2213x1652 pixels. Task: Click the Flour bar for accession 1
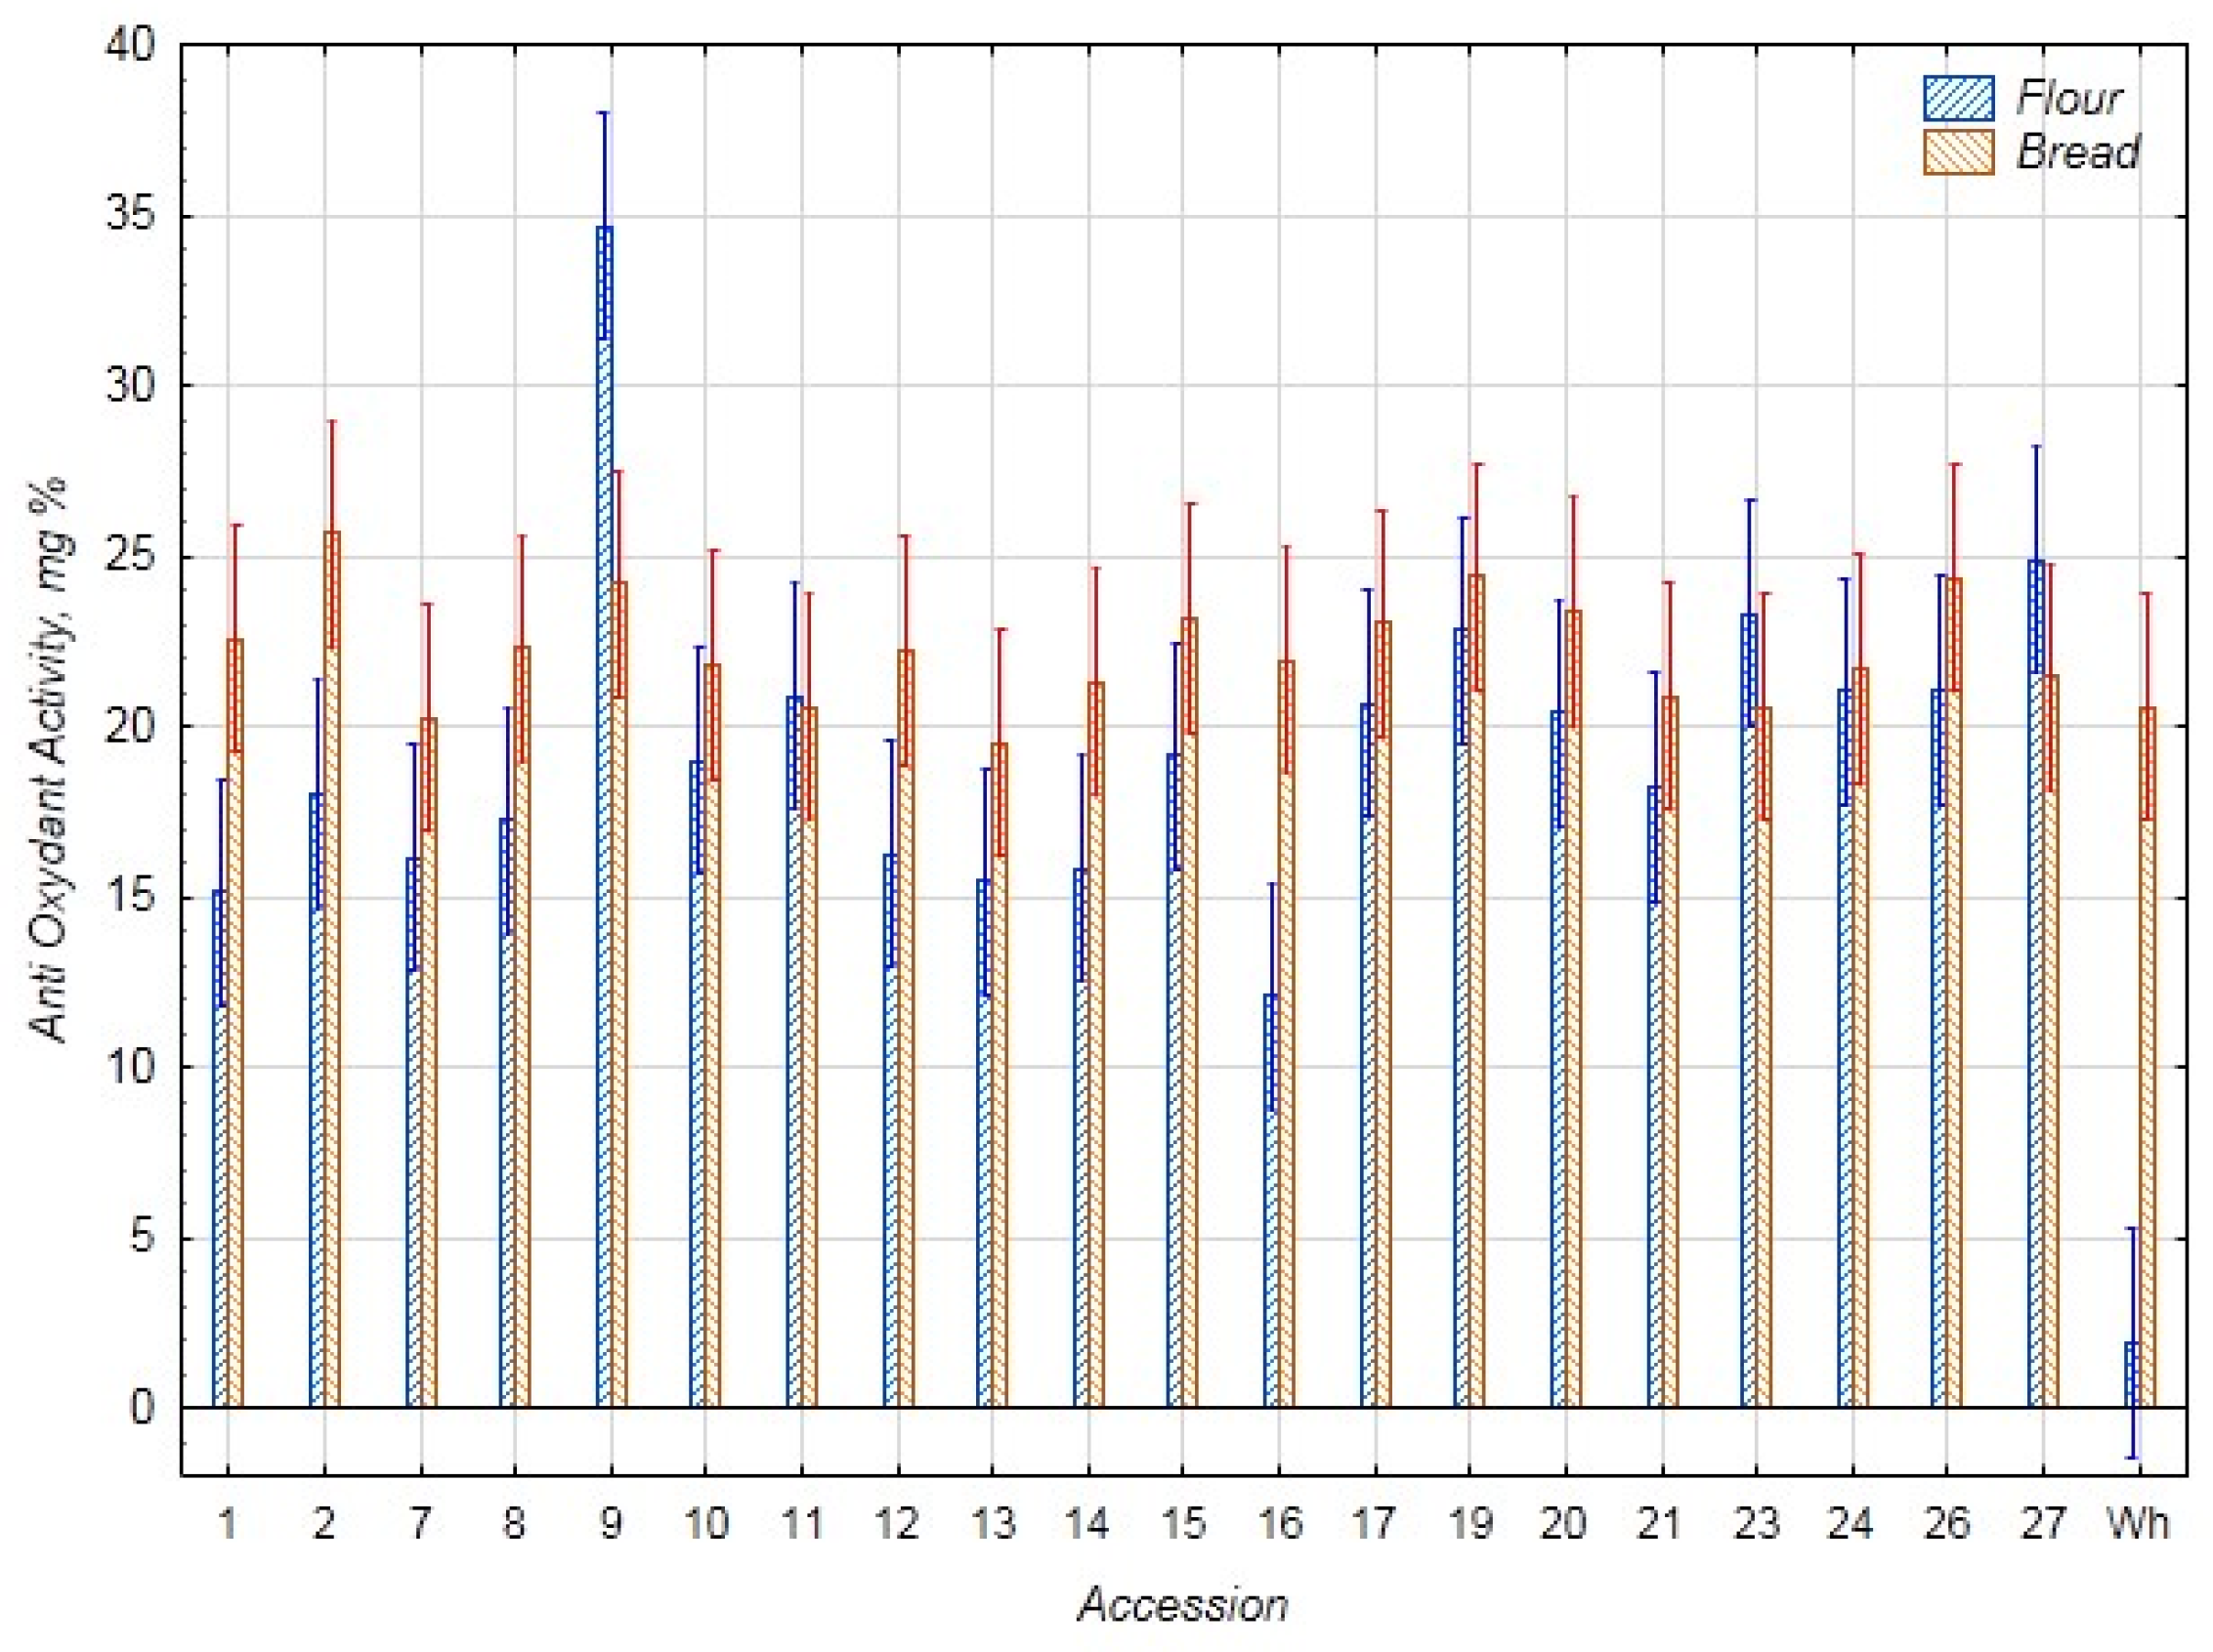click(219, 1150)
